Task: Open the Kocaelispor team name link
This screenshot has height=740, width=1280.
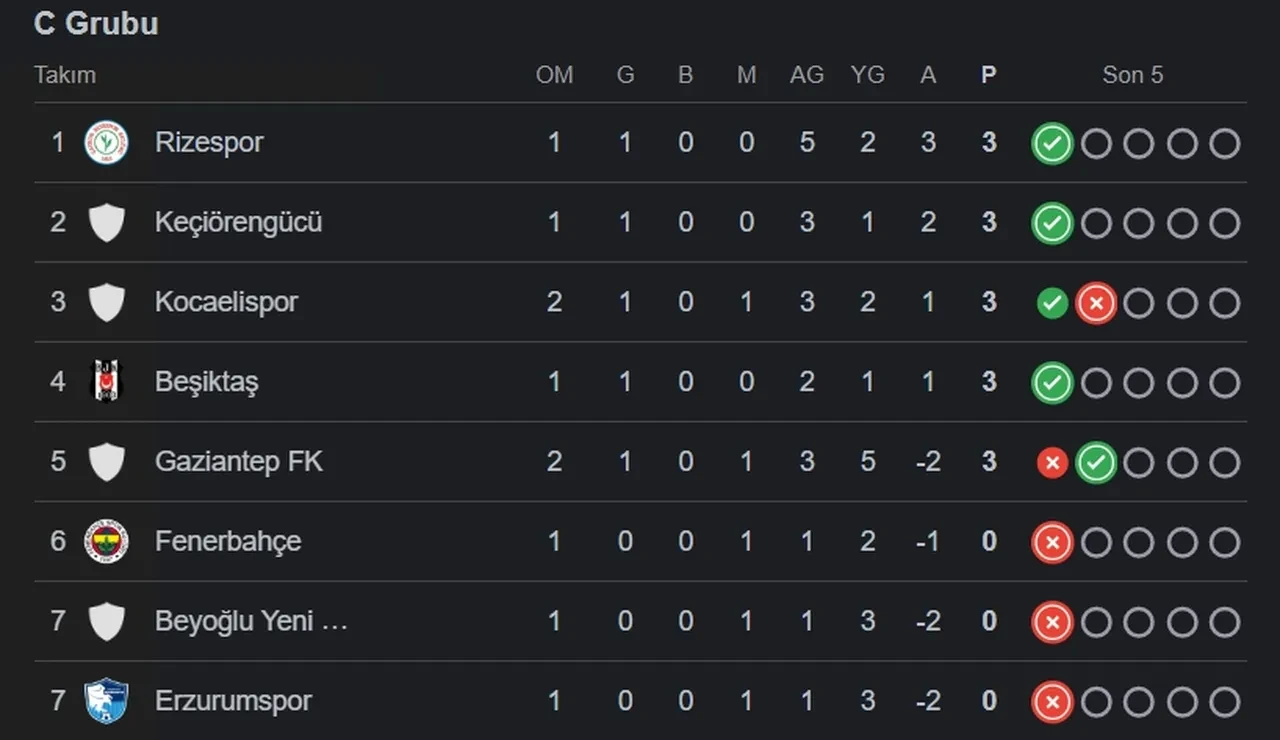Action: (226, 302)
